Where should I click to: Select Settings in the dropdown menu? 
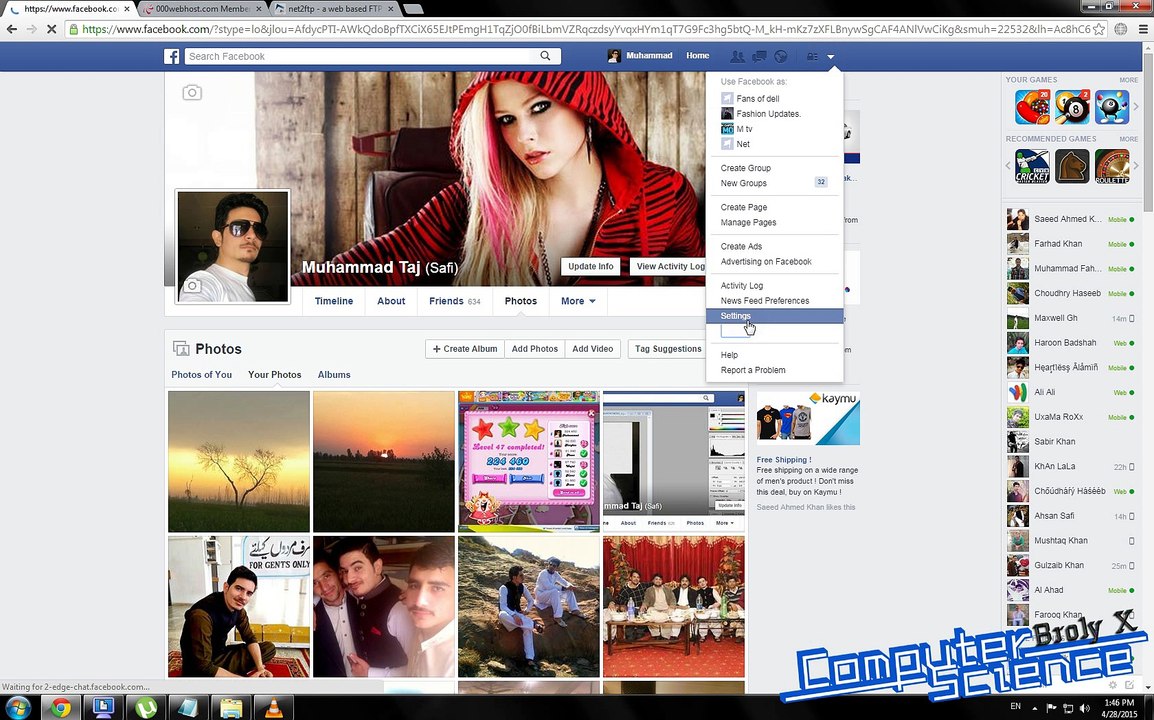774,316
